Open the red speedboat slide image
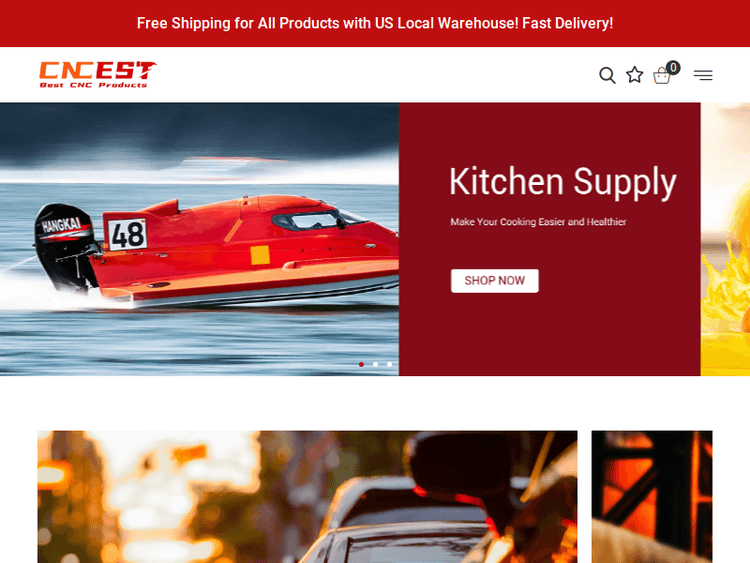Screen dimensions: 750x563 [x=199, y=239]
